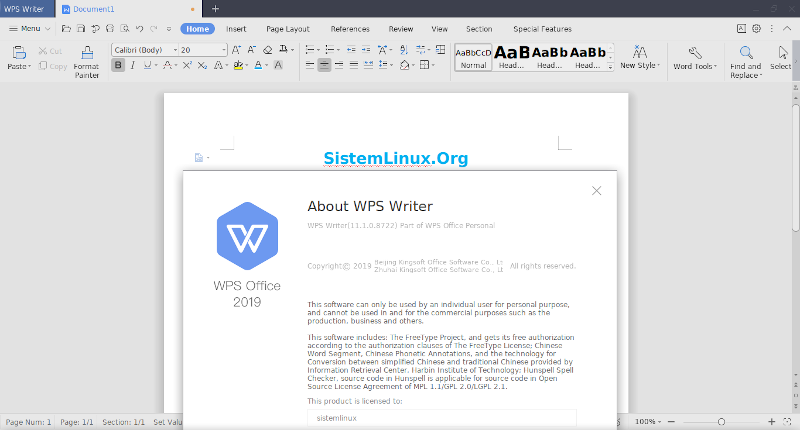800x430 pixels.
Task: Open the font size dropdown showing 20
Action: (223, 50)
